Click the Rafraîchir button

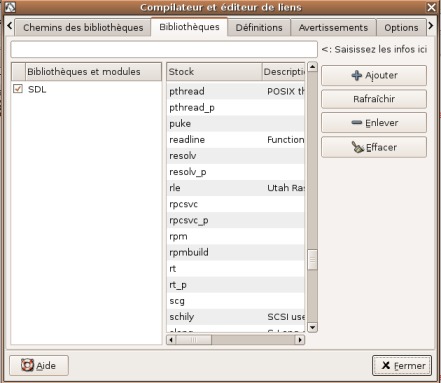pos(374,99)
